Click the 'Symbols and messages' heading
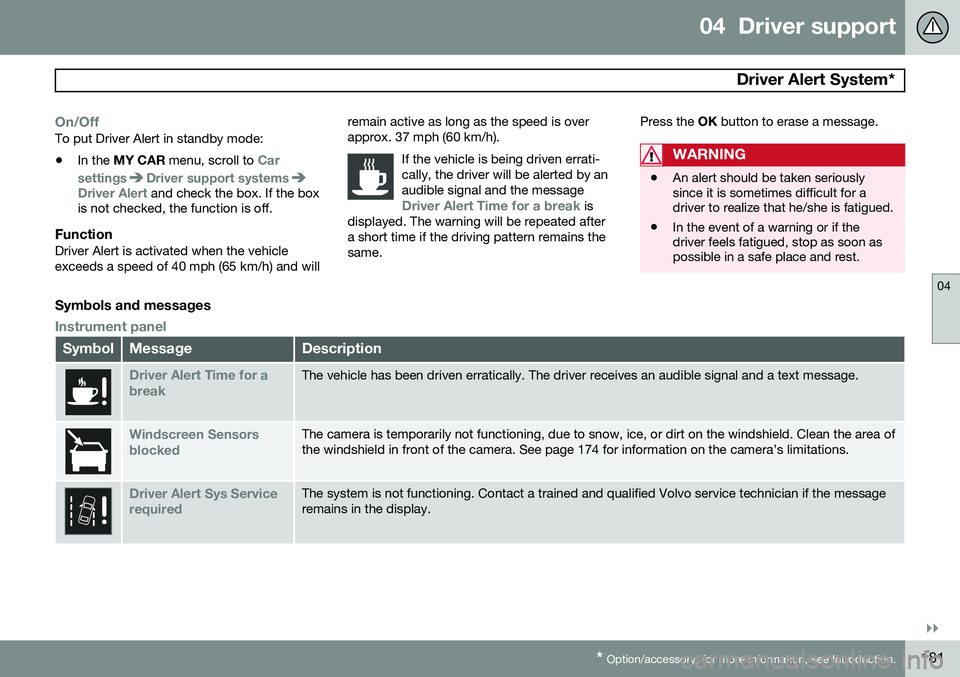Screen dimensions: 960x677 (x=133, y=305)
